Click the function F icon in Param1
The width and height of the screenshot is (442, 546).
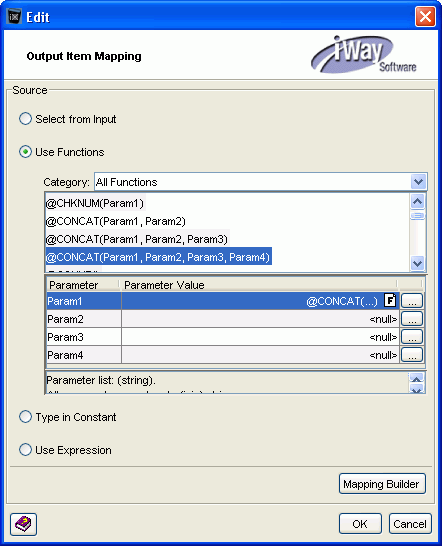coord(390,301)
